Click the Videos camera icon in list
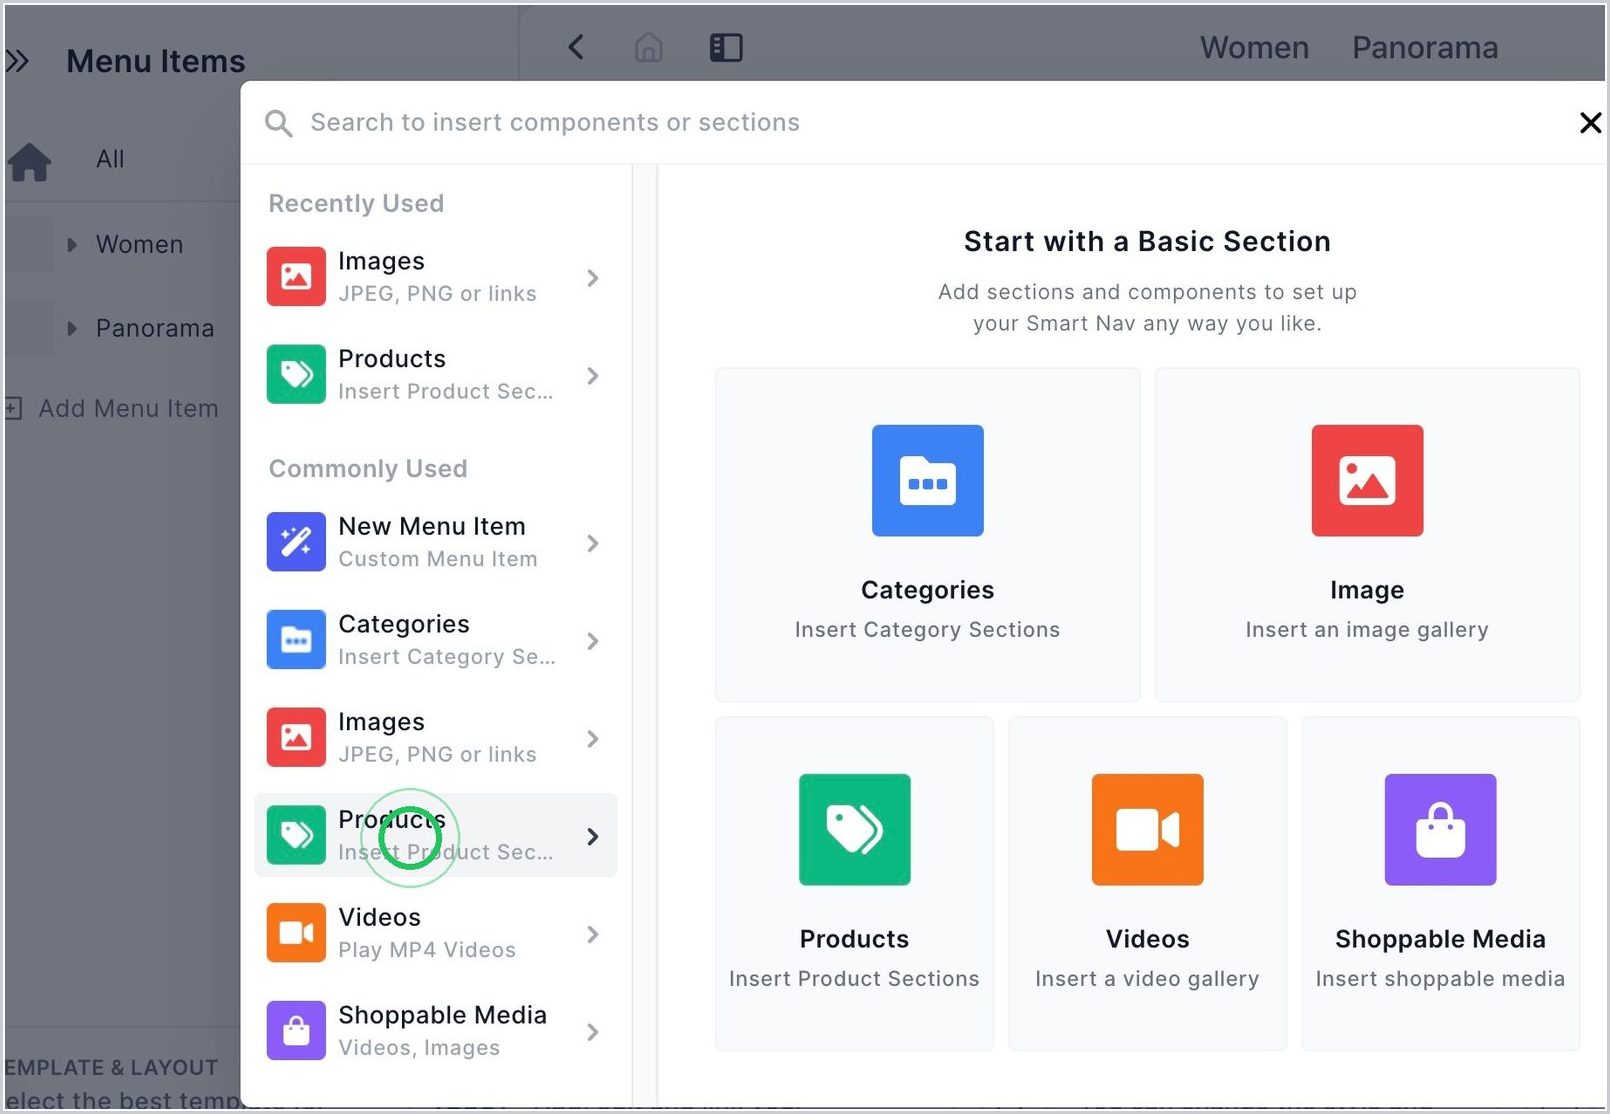The image size is (1610, 1114). [296, 933]
